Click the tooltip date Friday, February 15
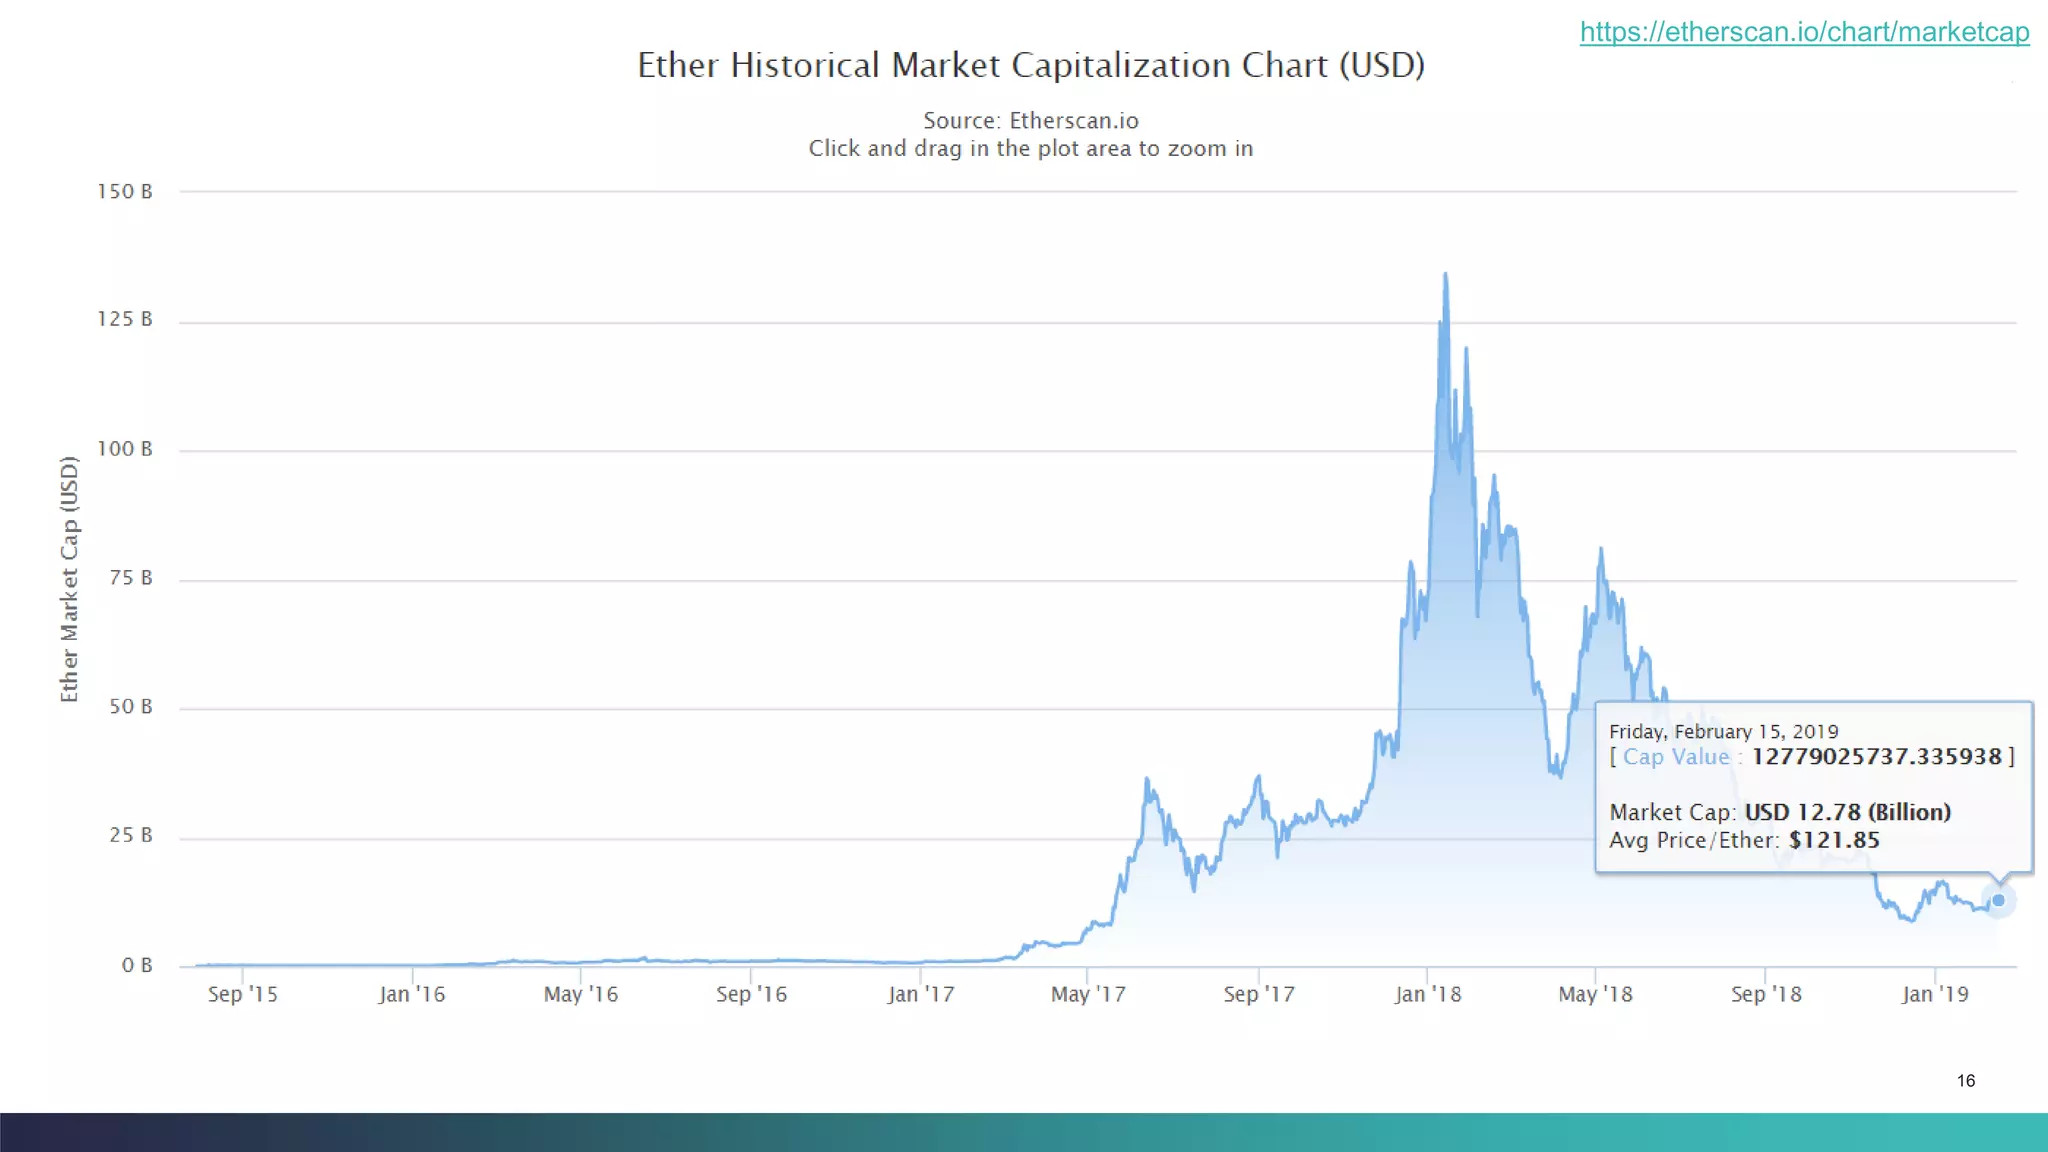Screen dimensions: 2048x1152 (x=1723, y=731)
